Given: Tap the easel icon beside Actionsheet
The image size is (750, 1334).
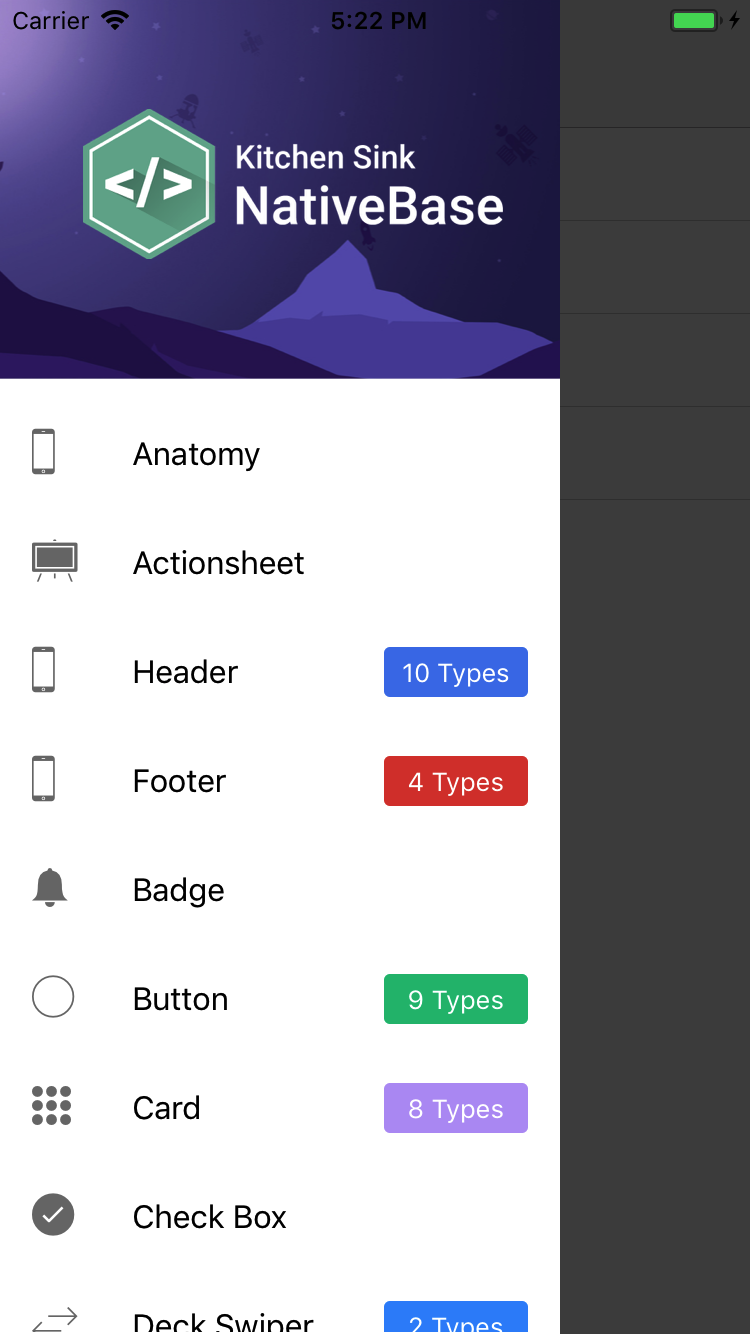Looking at the screenshot, I should 54,561.
